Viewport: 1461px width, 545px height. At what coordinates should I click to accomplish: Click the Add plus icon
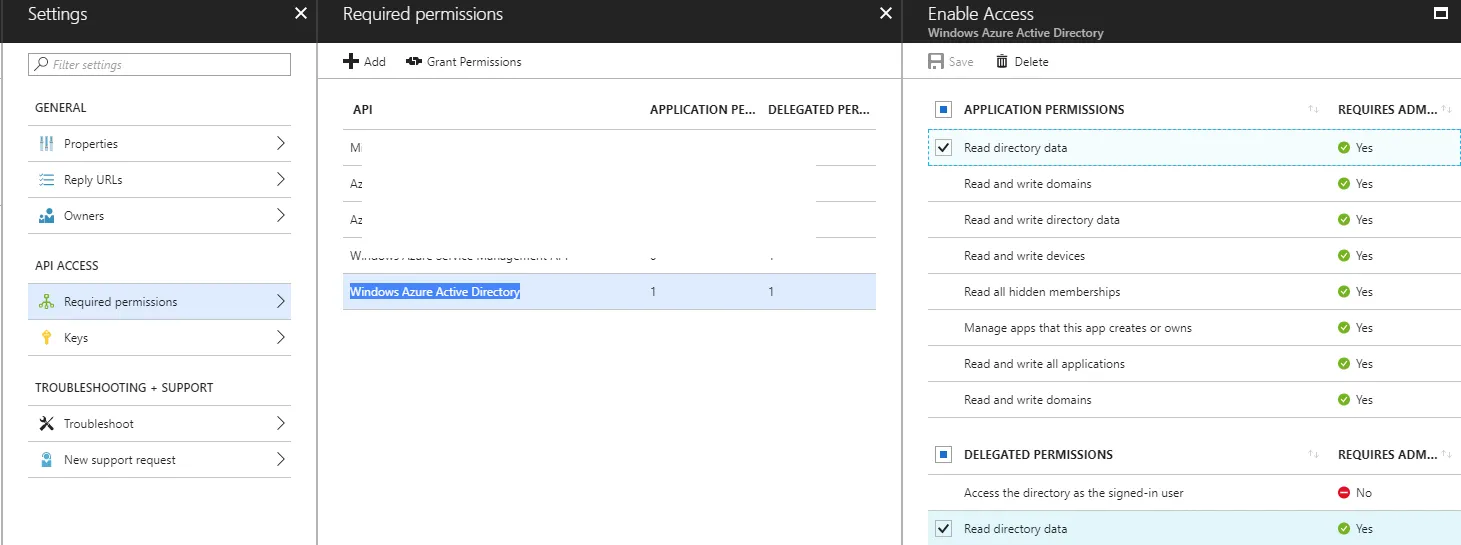click(x=351, y=62)
